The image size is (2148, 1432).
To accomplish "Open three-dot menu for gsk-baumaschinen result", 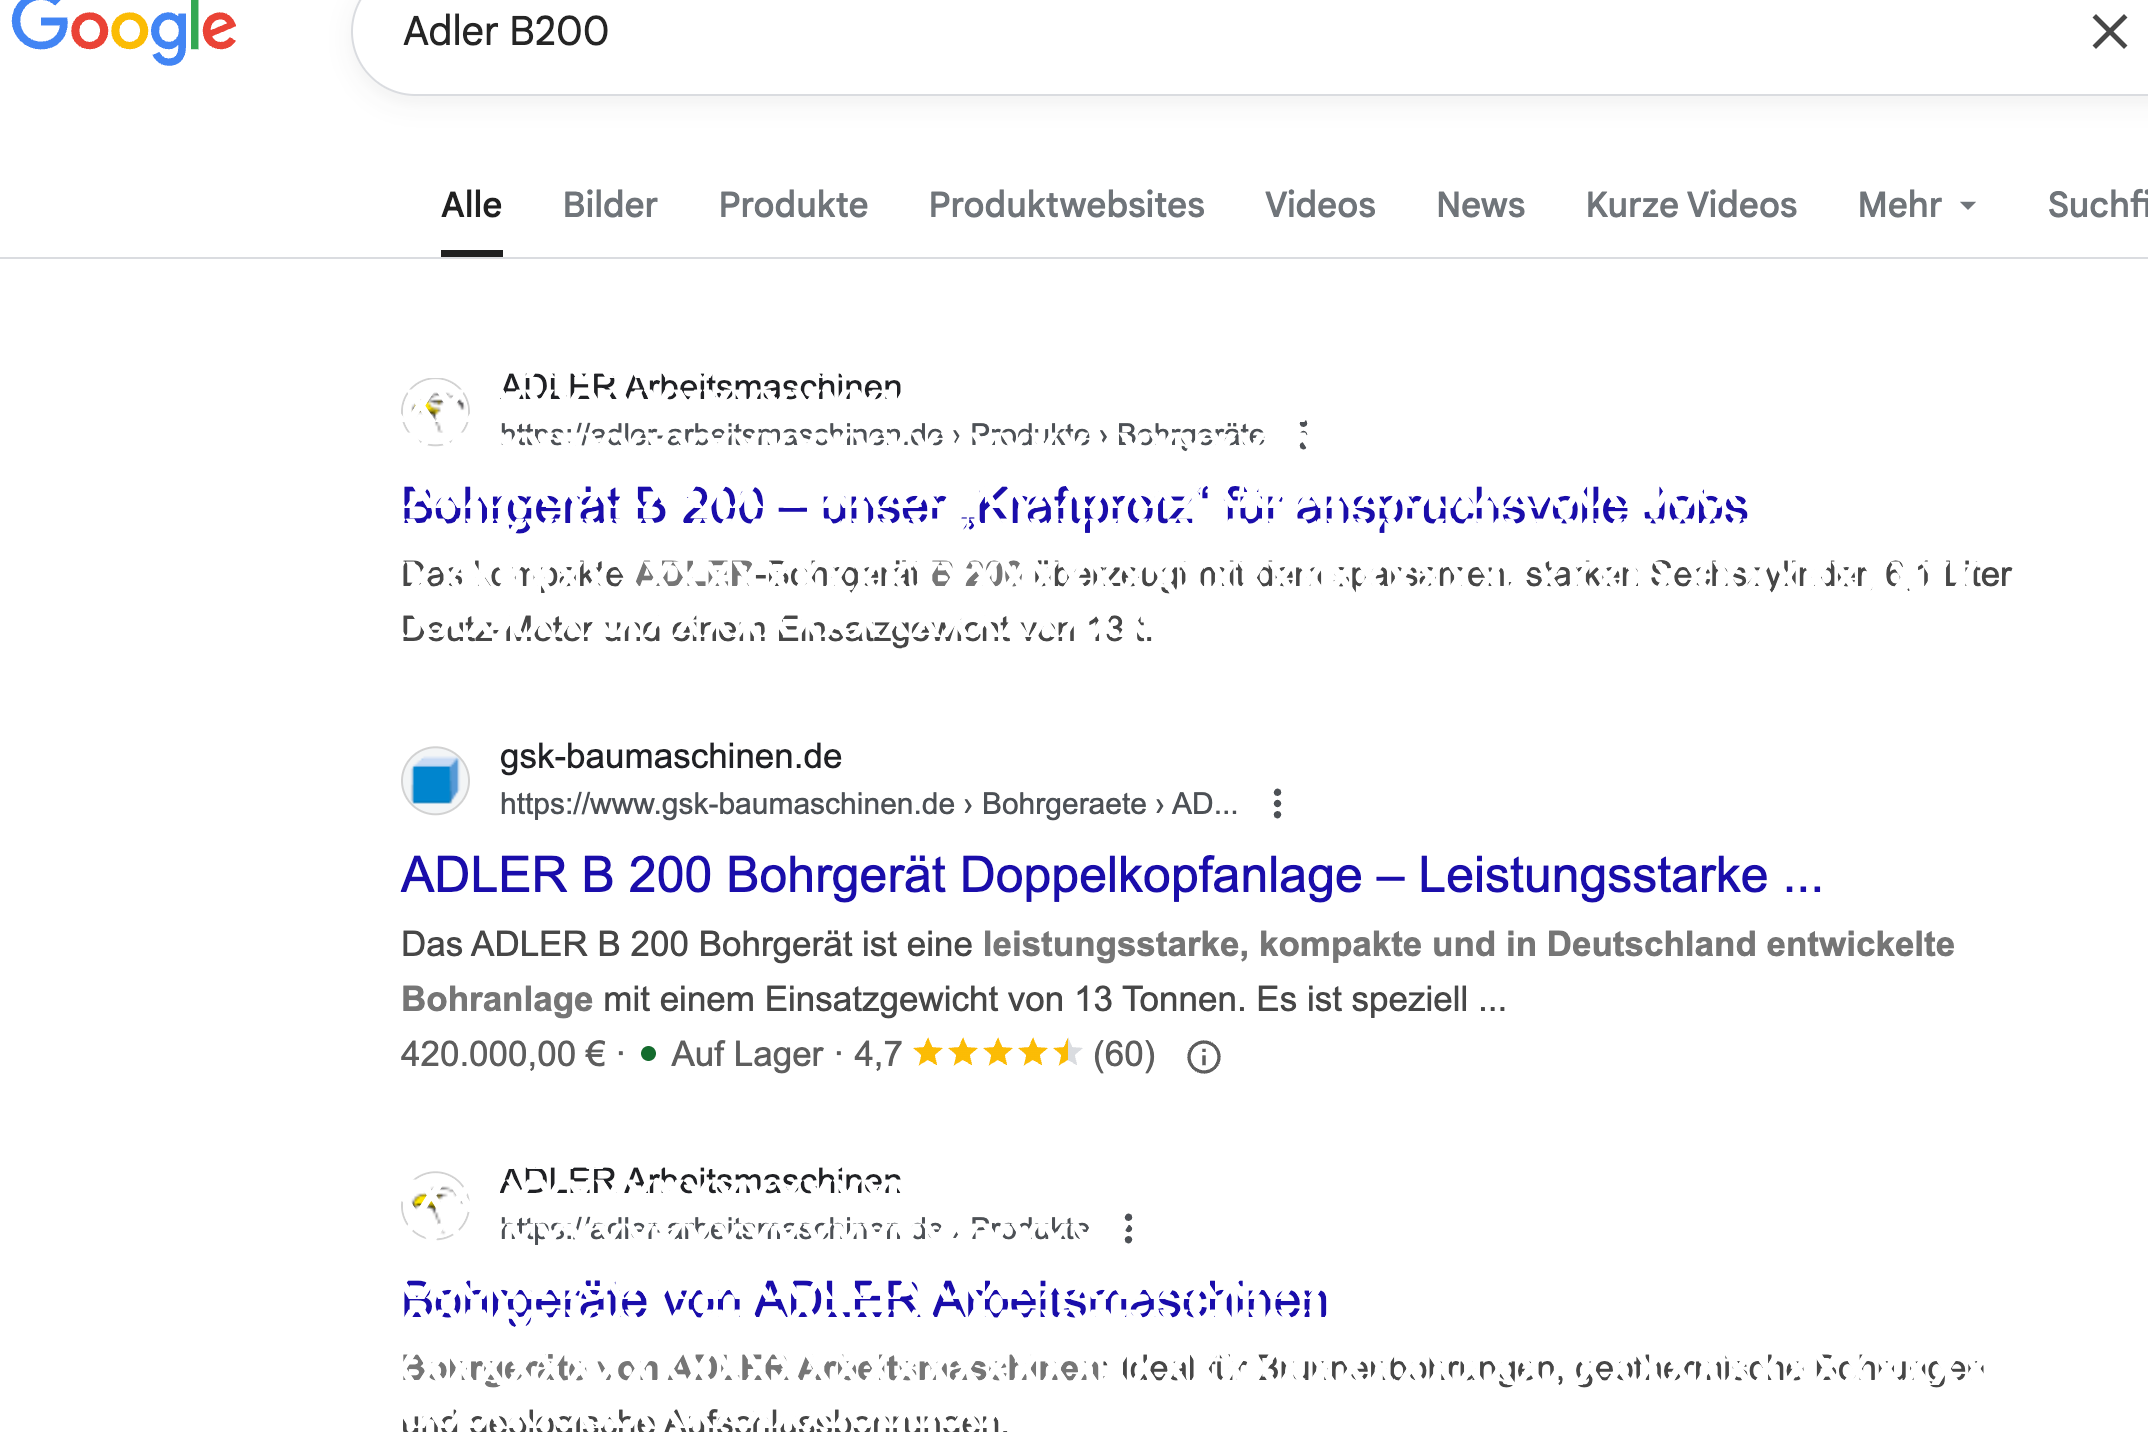I will pyautogui.click(x=1277, y=804).
